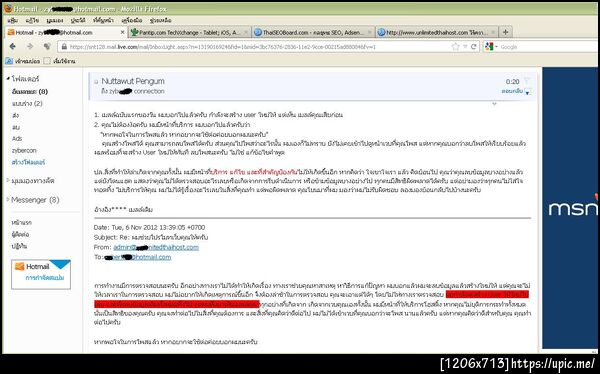This screenshot has height=374, width=600.
Task: Close the Pantip.com tab
Action: pos(246,33)
